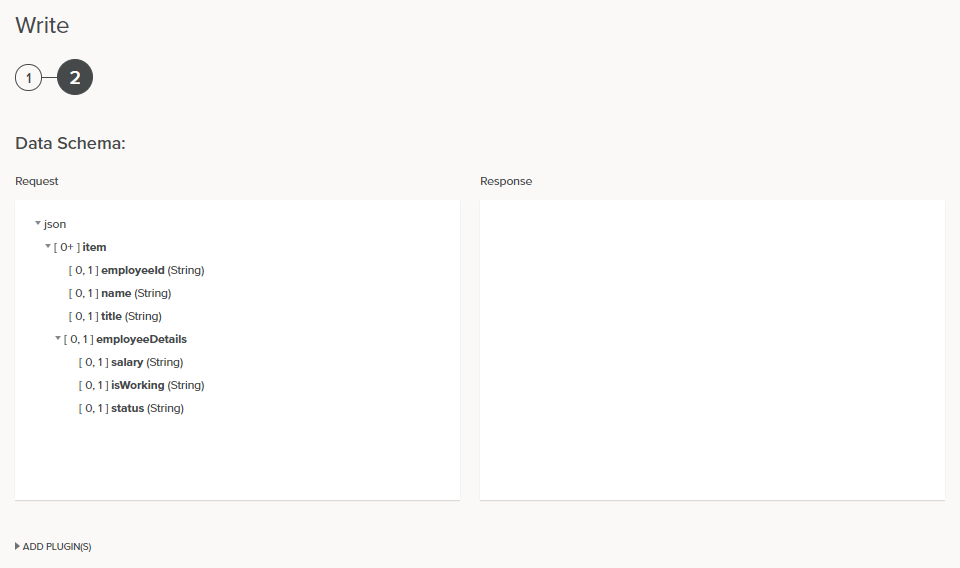Select the status (String) field
The height and width of the screenshot is (568, 960).
pyautogui.click(x=131, y=408)
